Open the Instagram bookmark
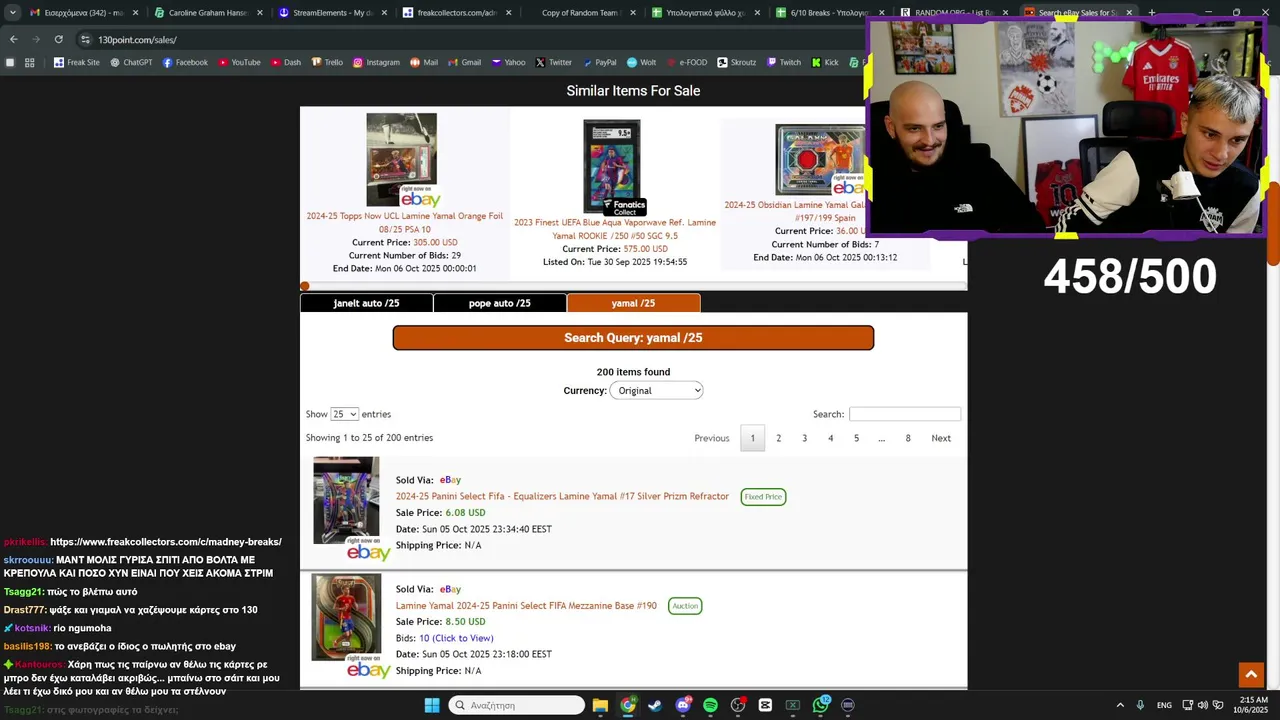1280x720 pixels. pos(375,62)
